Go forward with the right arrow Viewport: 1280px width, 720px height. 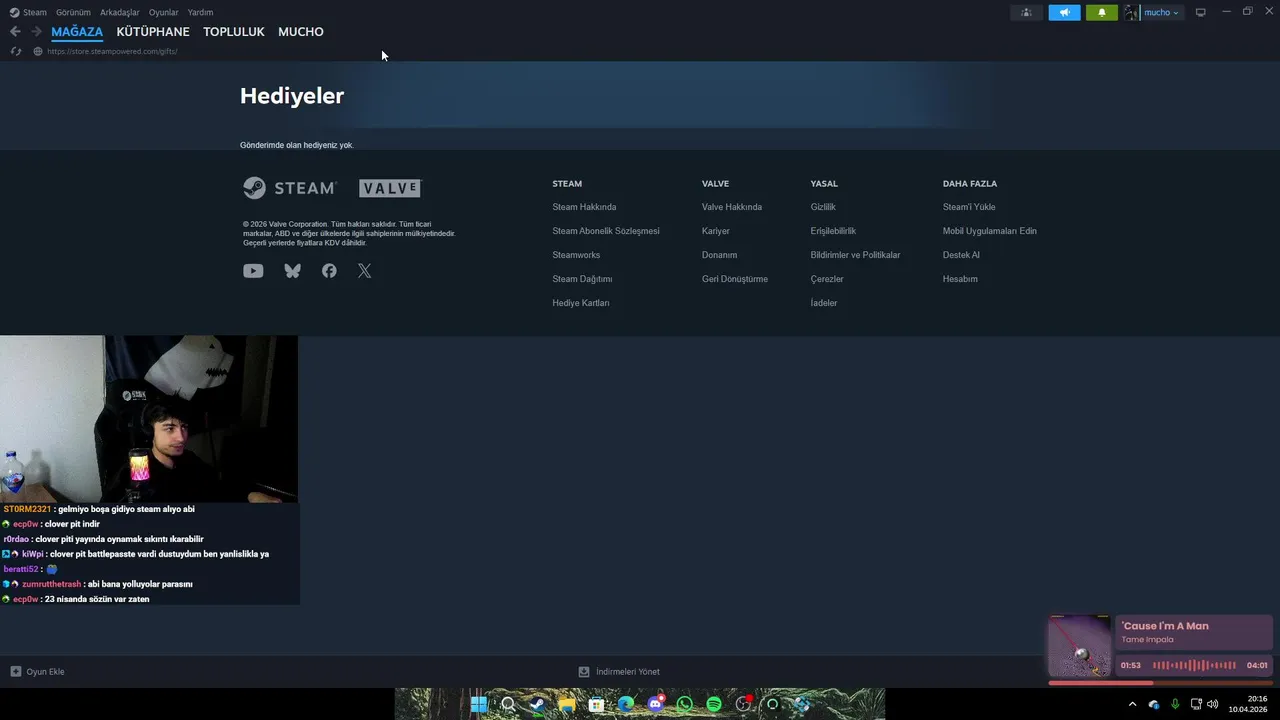coord(37,32)
